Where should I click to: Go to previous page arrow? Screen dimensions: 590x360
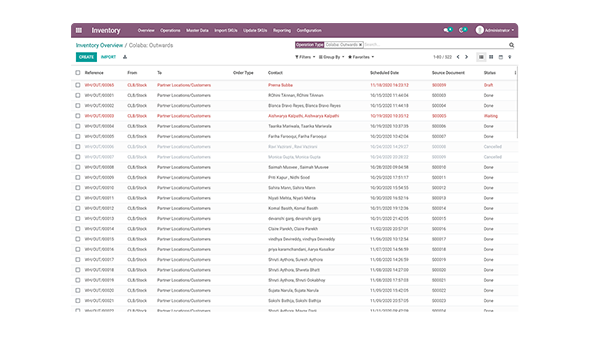click(458, 57)
